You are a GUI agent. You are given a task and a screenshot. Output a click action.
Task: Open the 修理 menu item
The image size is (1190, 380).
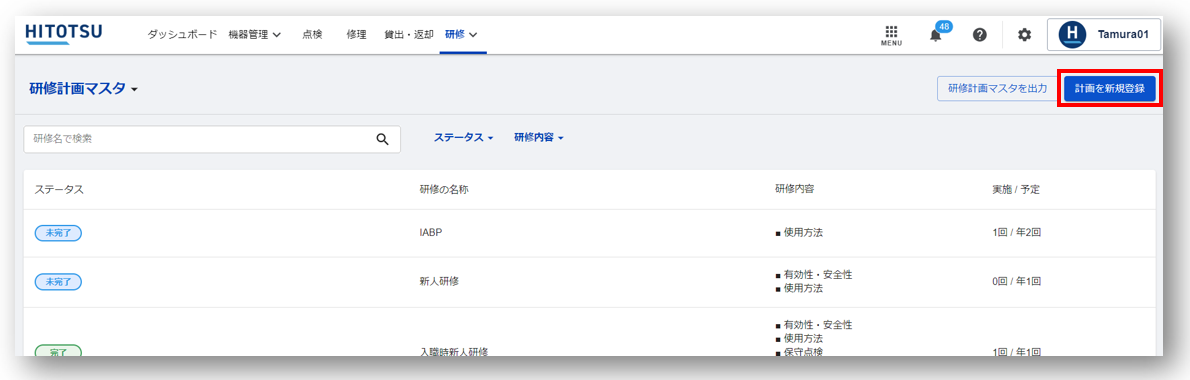tap(356, 35)
